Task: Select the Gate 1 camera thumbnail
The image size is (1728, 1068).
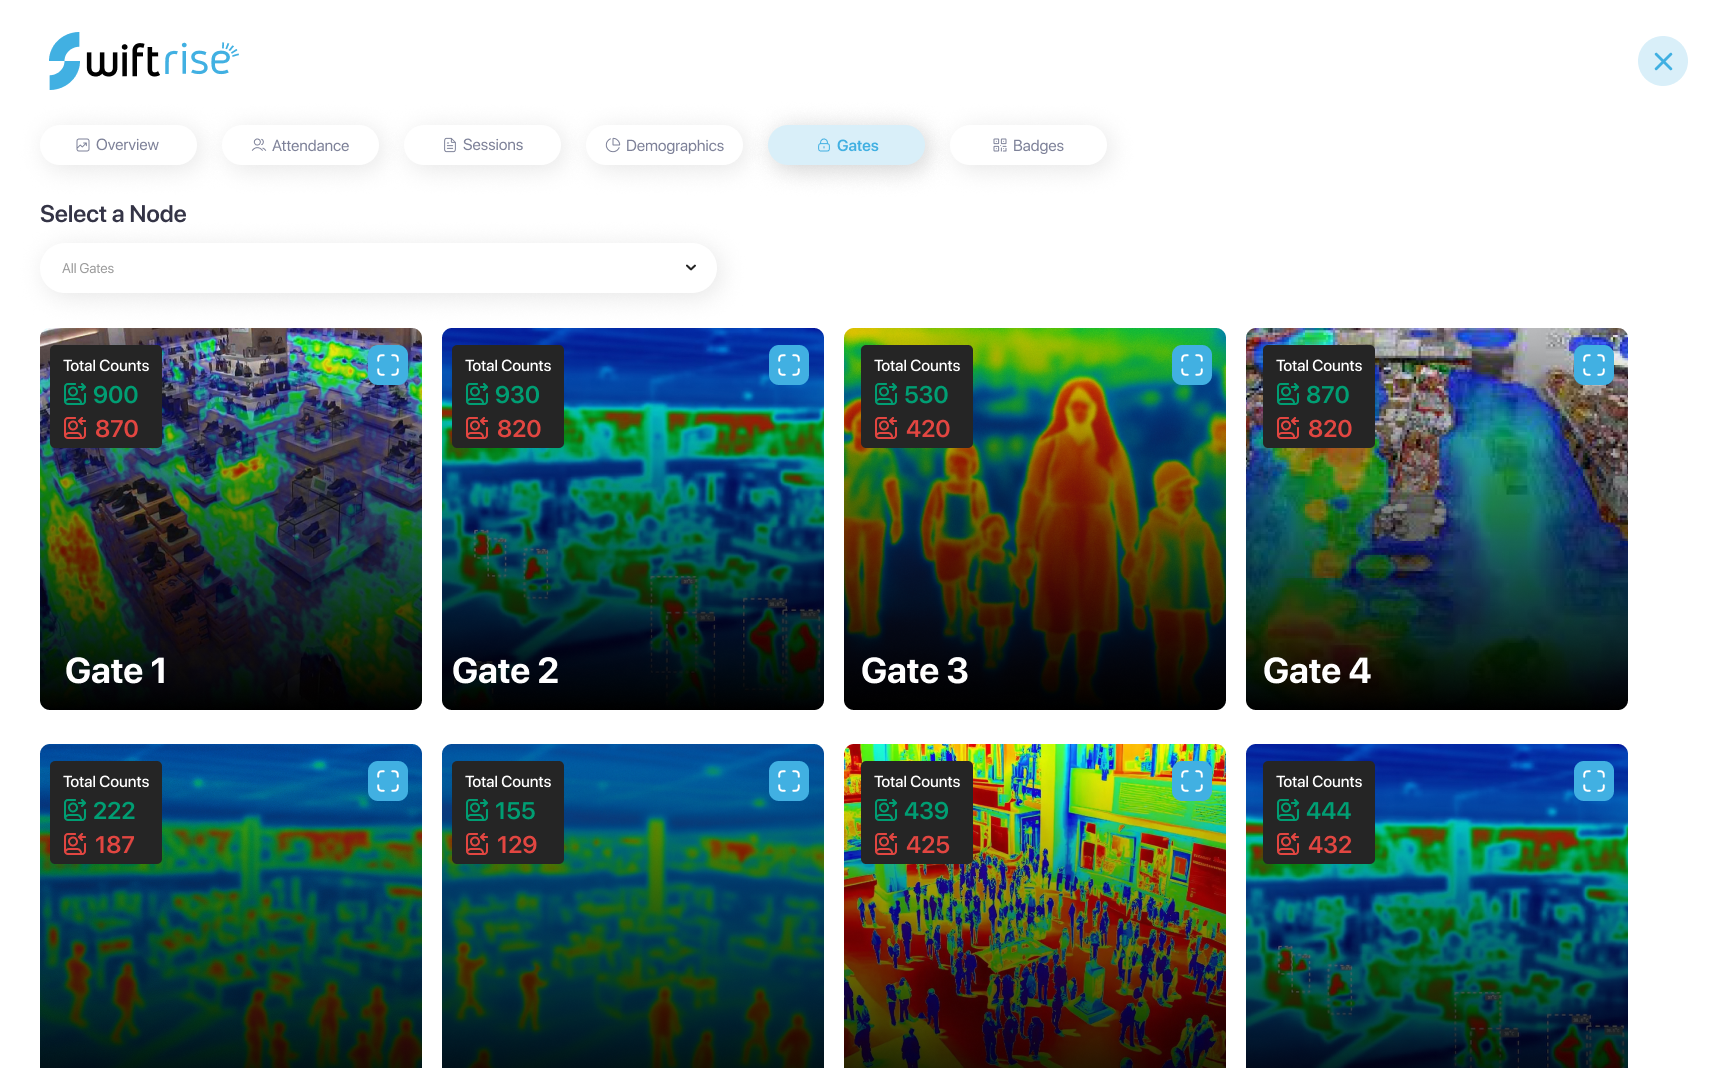Action: click(230, 540)
